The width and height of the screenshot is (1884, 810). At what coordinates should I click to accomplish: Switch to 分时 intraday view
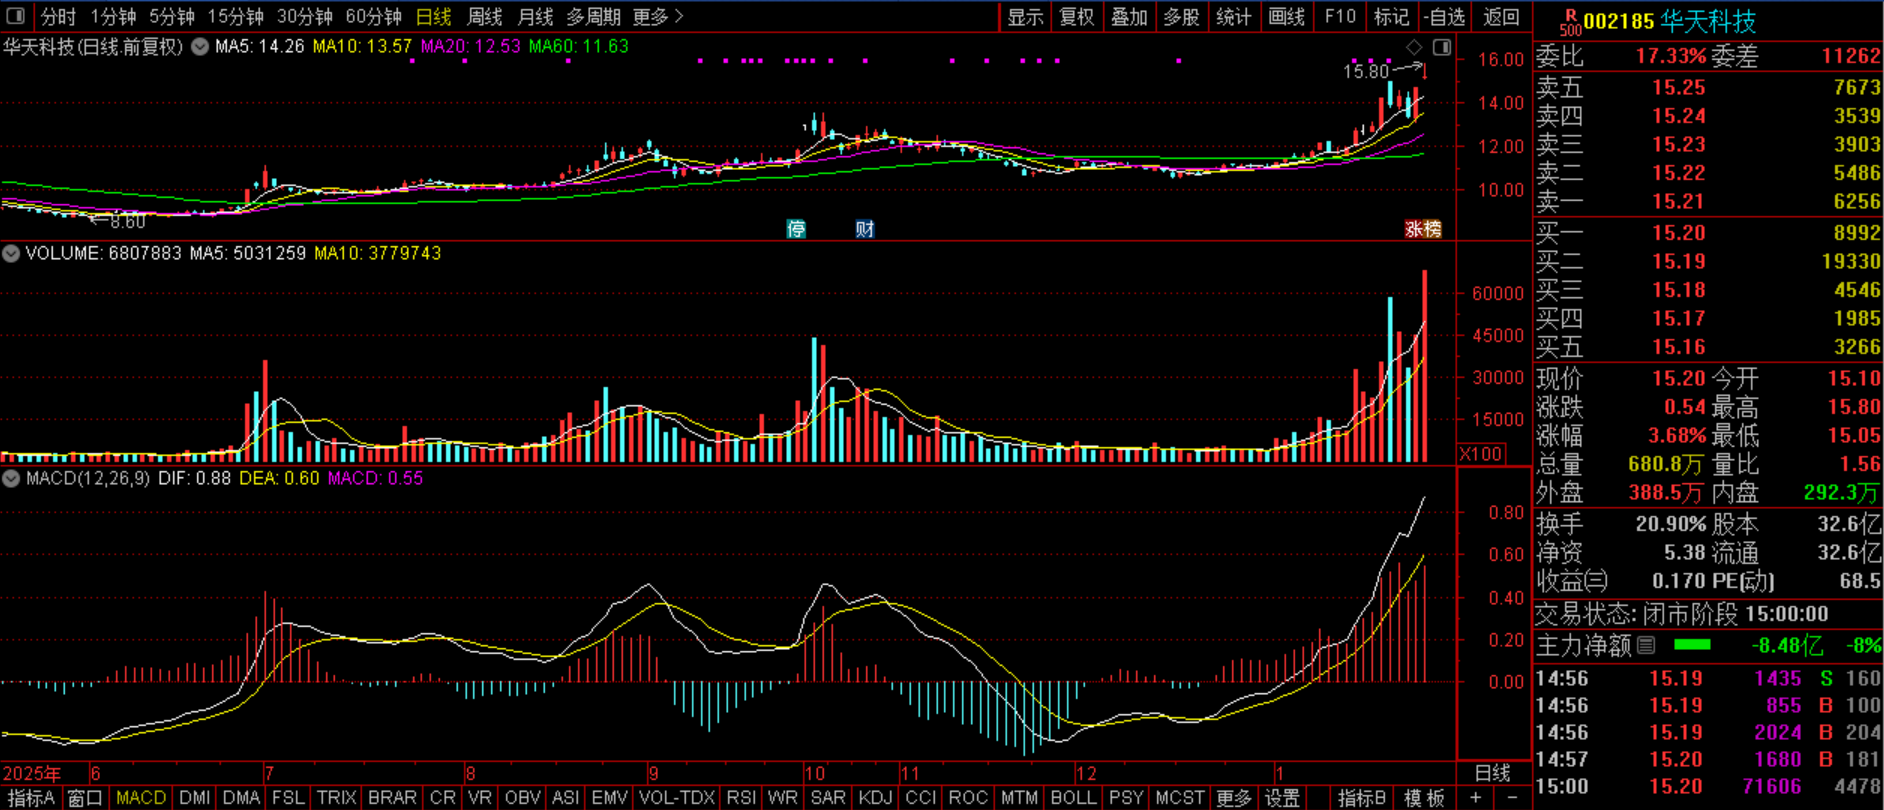(58, 17)
